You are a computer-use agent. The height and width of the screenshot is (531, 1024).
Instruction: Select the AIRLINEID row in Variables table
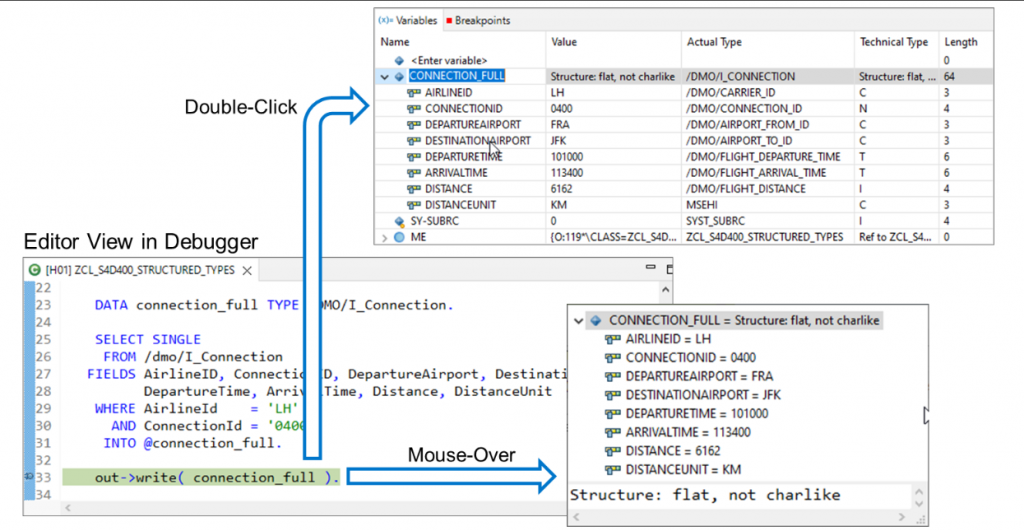tap(684, 93)
